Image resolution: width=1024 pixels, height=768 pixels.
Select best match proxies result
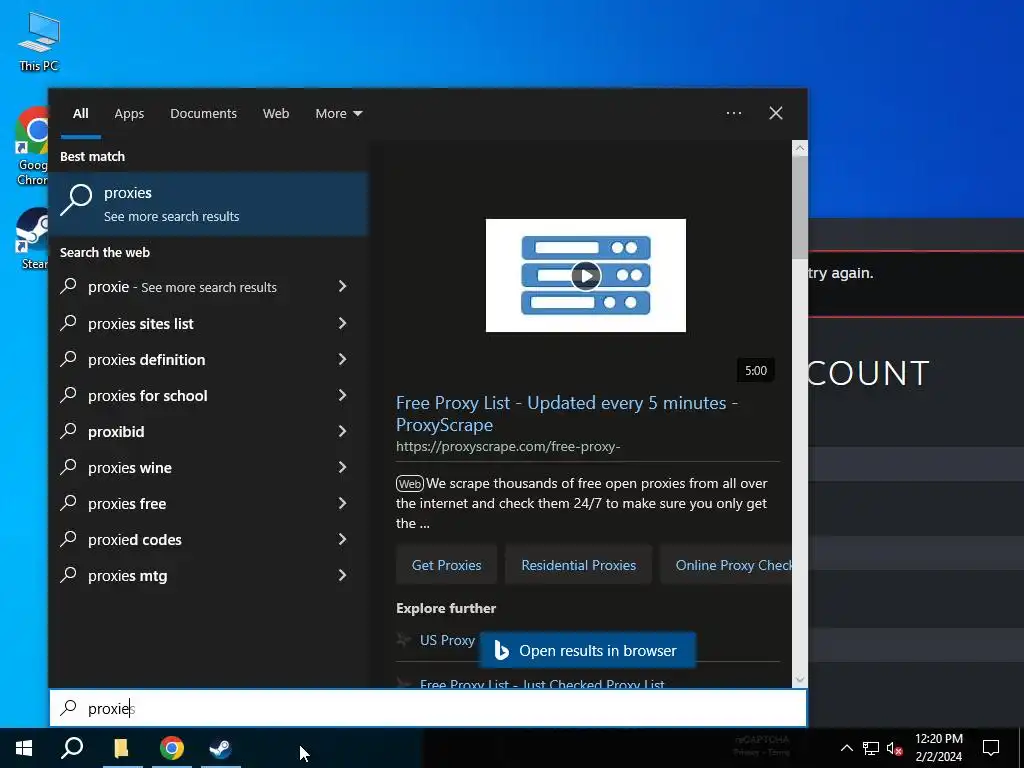(208, 204)
